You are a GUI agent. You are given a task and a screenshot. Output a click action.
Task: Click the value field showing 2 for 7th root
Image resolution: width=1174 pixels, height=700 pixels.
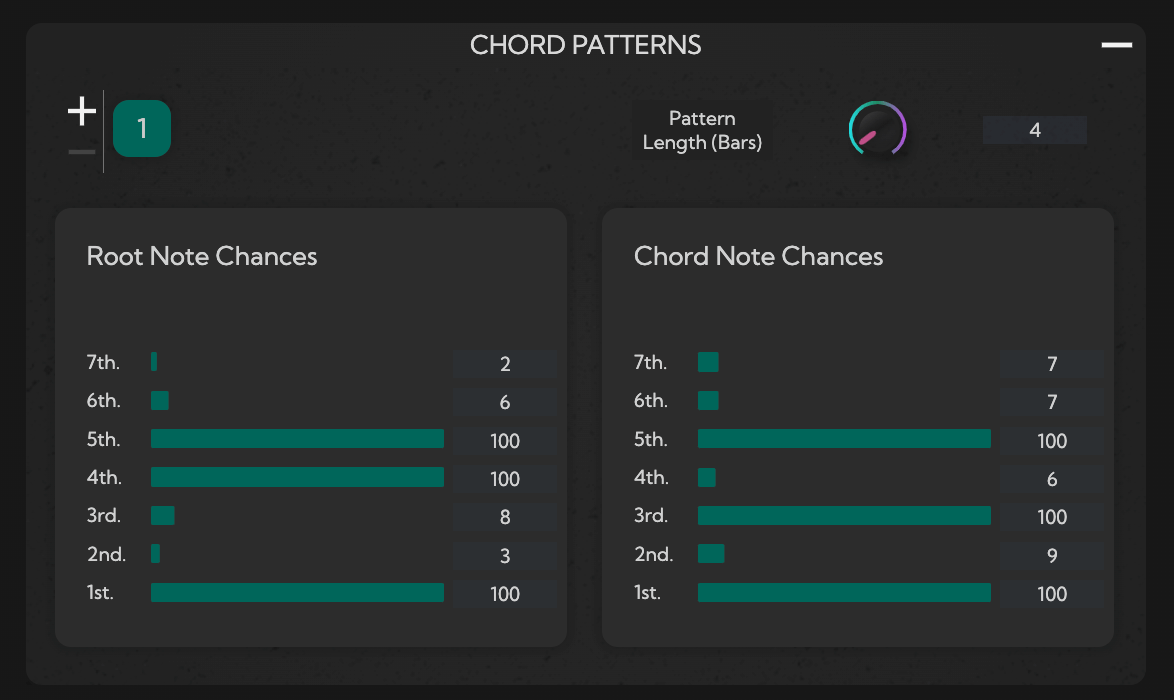(x=506, y=364)
